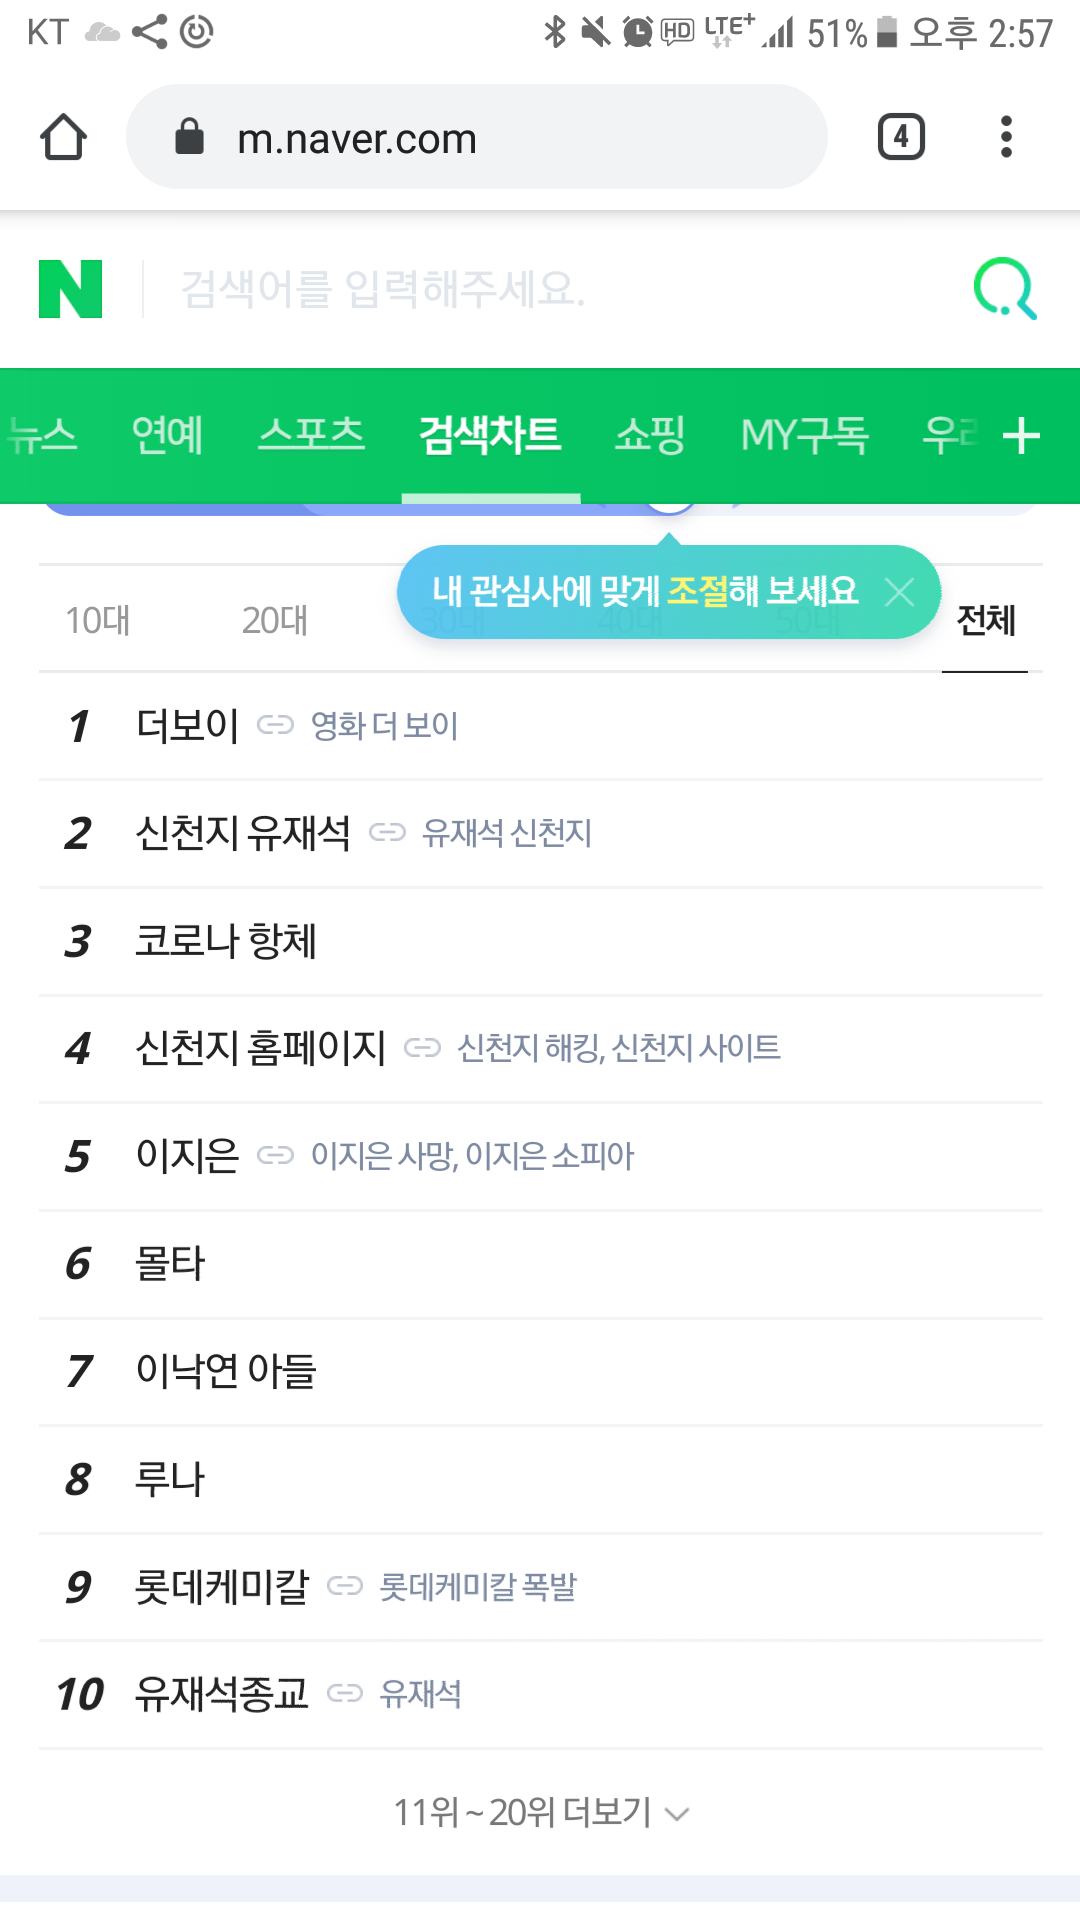
Task: Tap the lock icon in address bar
Action: coord(189,137)
